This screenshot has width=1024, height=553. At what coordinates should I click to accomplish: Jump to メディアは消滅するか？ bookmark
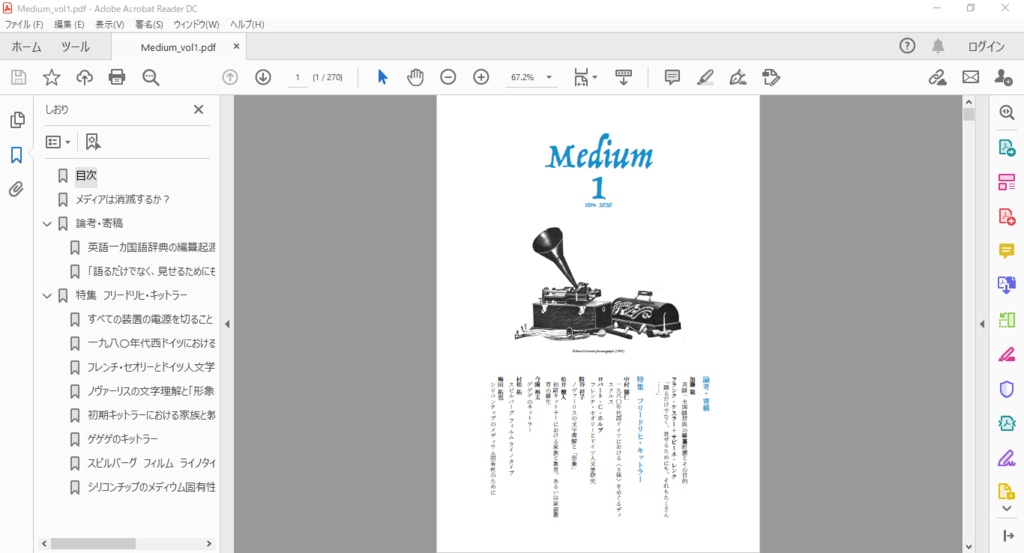click(122, 200)
